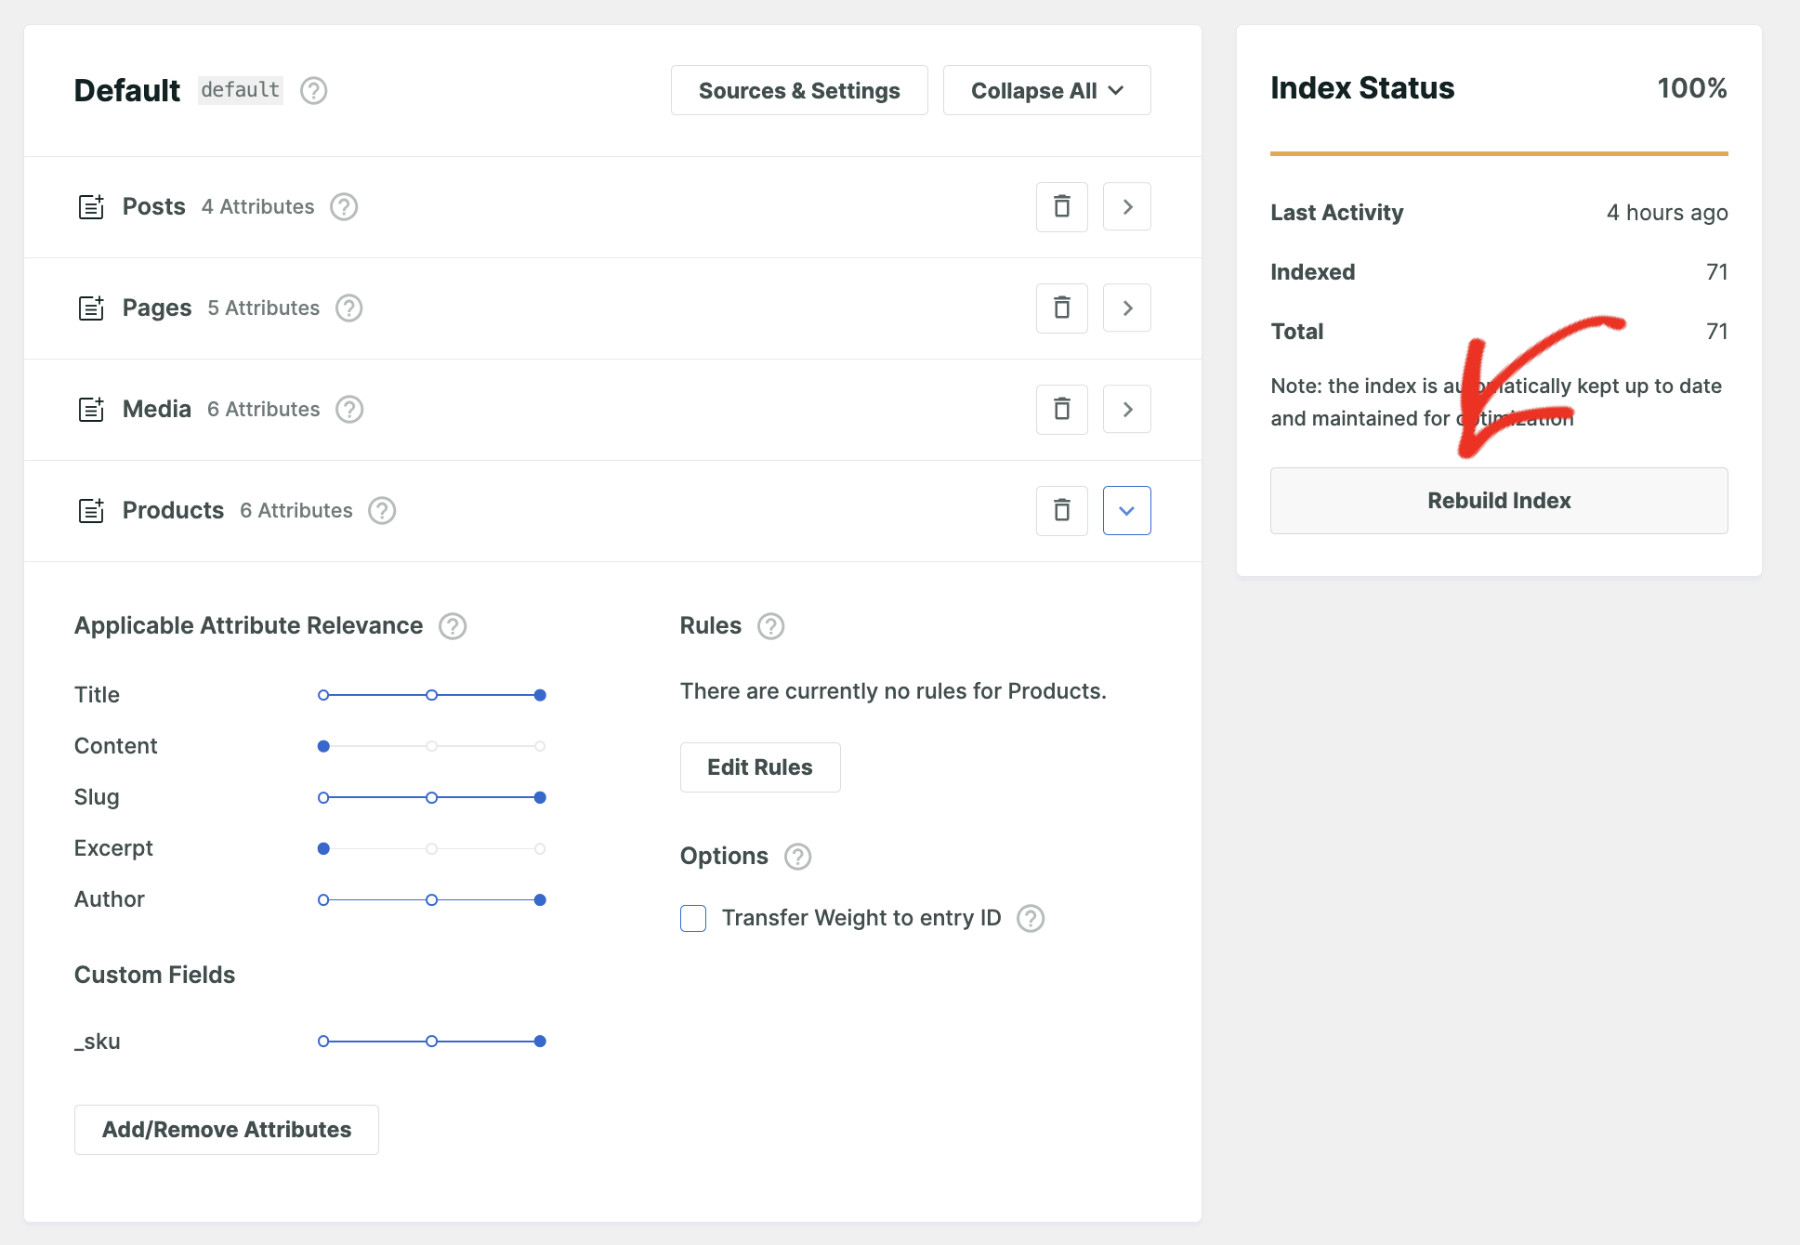Open help icon beside Pages 5 Attributes

pyautogui.click(x=349, y=308)
